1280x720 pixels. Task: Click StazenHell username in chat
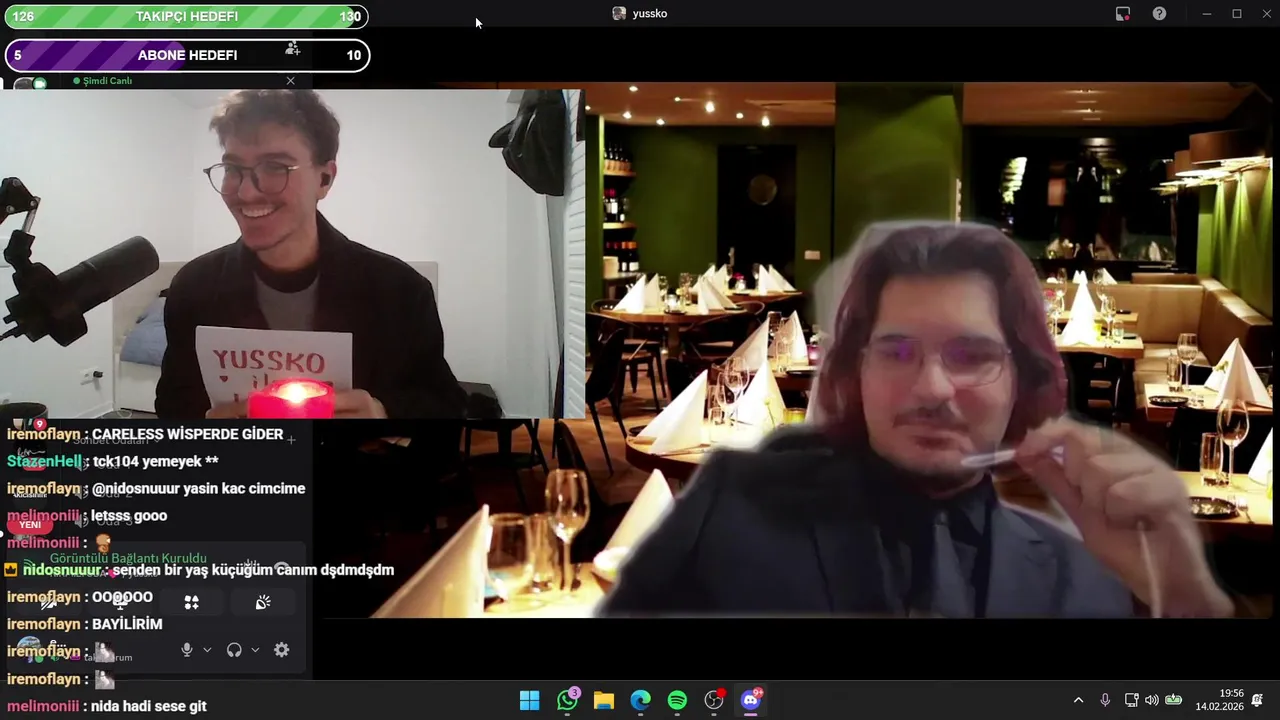[x=44, y=461]
